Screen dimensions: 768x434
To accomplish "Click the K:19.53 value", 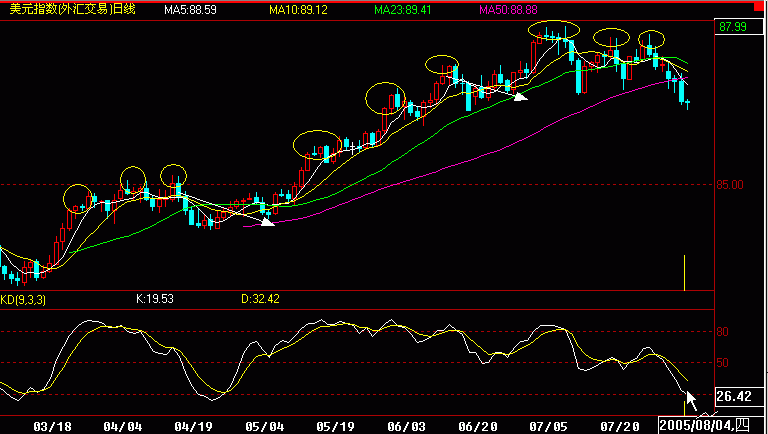I will point(155,299).
